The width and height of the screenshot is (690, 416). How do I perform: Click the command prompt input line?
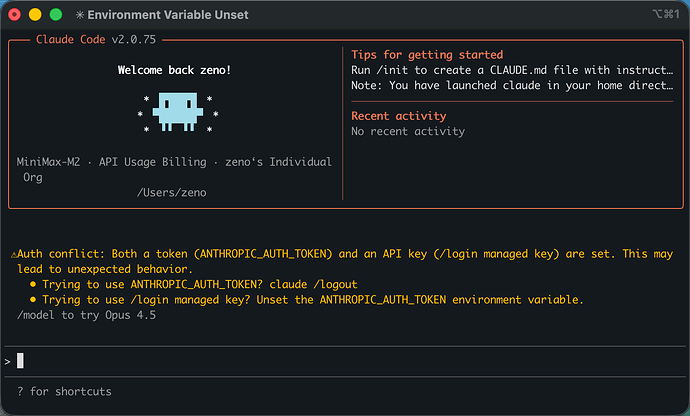(x=345, y=361)
